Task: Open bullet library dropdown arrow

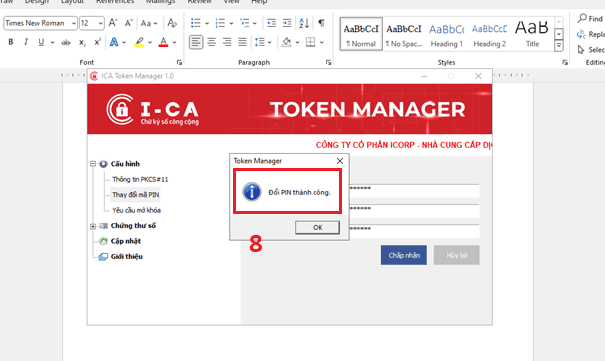Action: click(207, 24)
